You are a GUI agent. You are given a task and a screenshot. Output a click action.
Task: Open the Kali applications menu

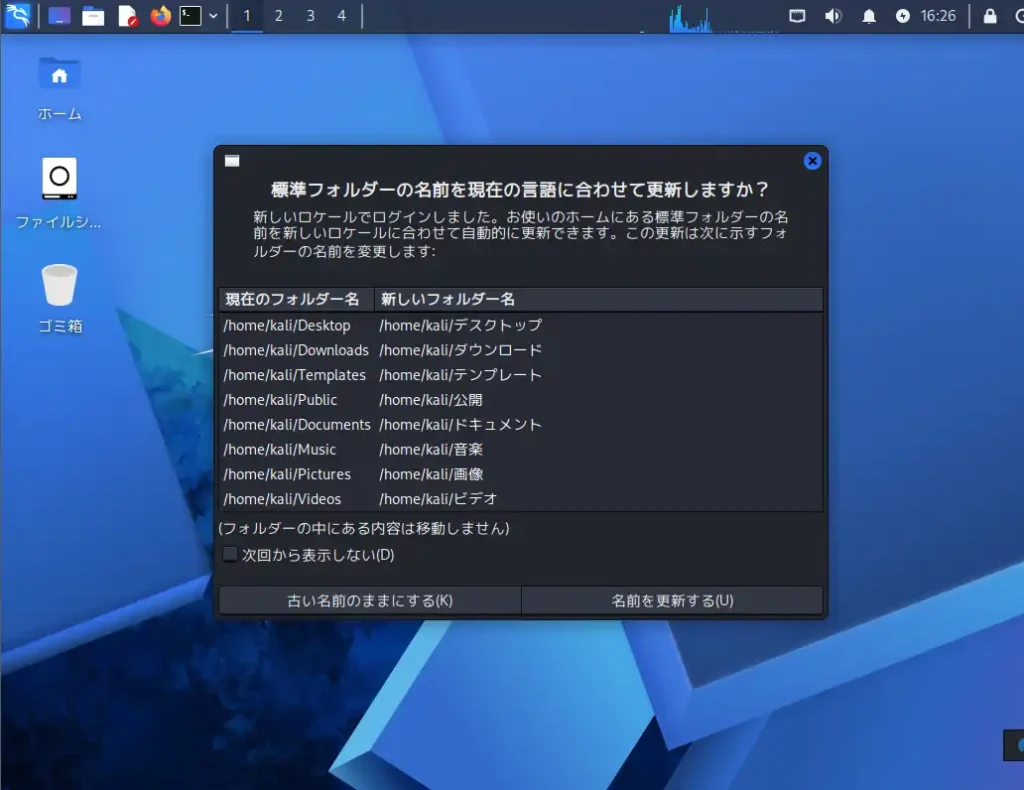pyautogui.click(x=16, y=16)
